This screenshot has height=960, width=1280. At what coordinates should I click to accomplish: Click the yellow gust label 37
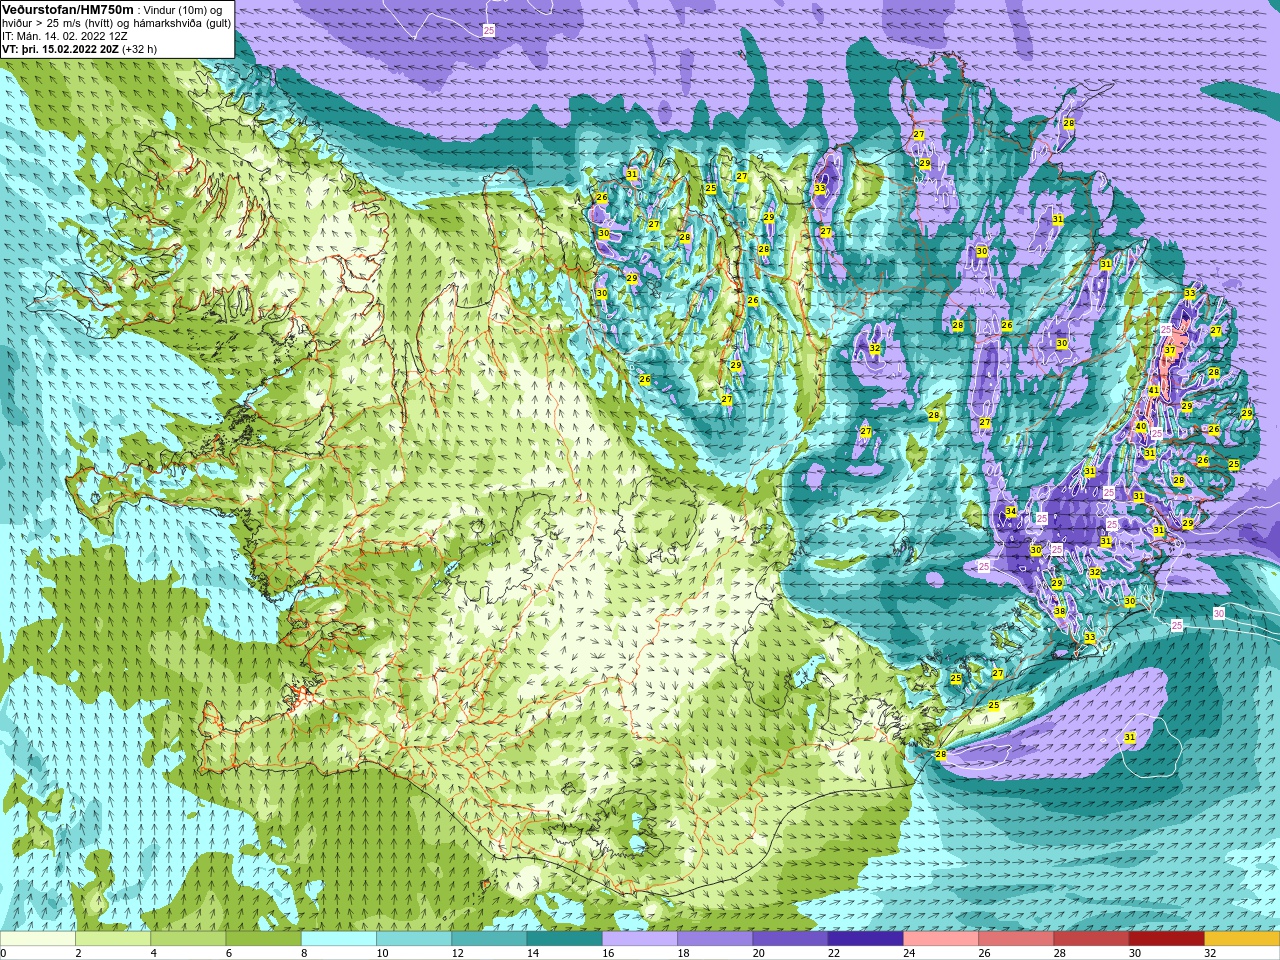click(x=1170, y=350)
